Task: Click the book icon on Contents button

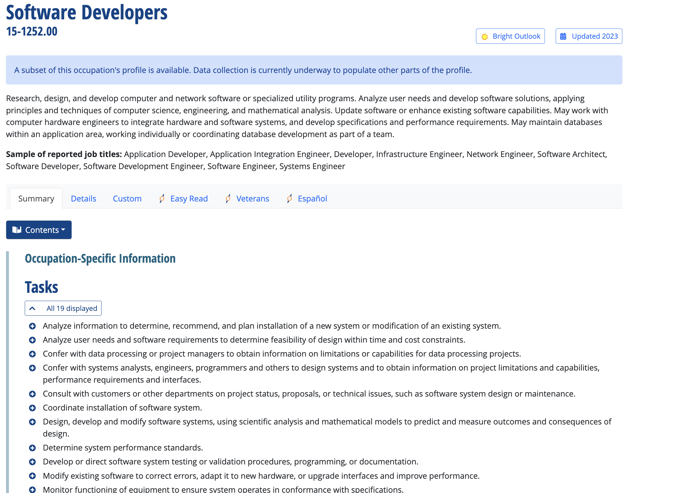Action: 17,230
